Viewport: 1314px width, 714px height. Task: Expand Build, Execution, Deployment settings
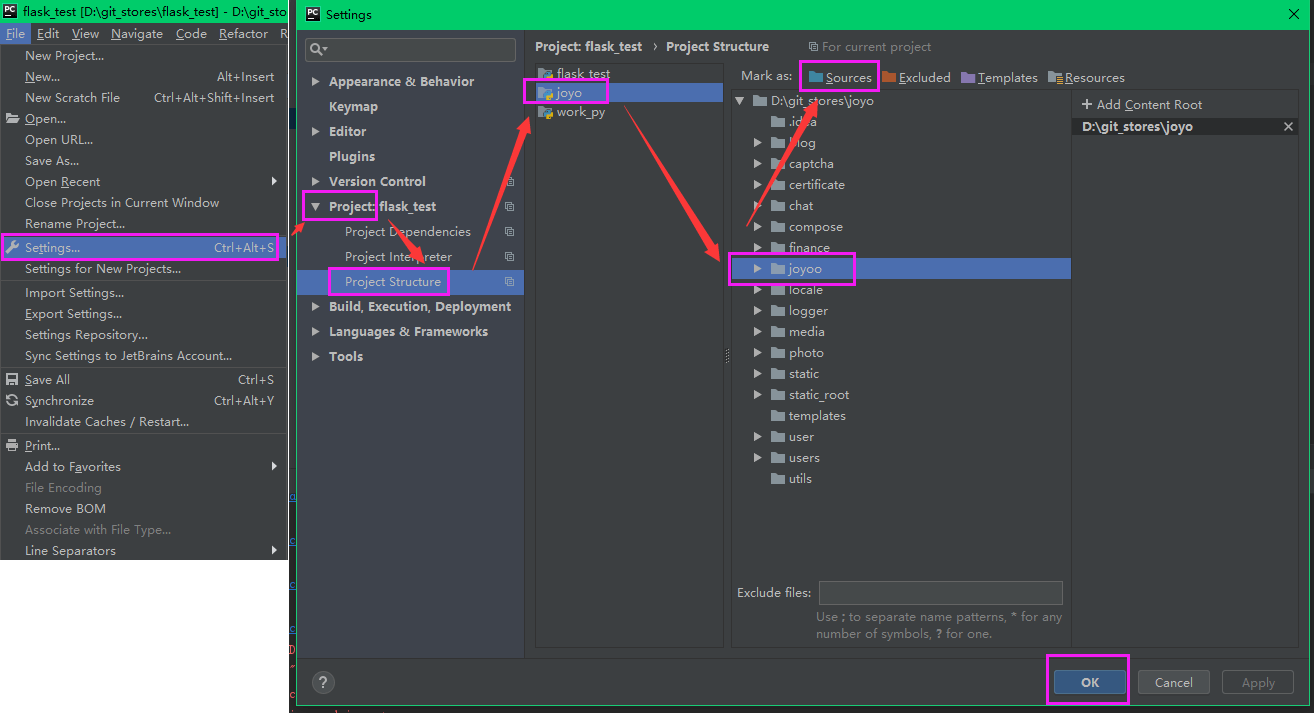[x=315, y=306]
